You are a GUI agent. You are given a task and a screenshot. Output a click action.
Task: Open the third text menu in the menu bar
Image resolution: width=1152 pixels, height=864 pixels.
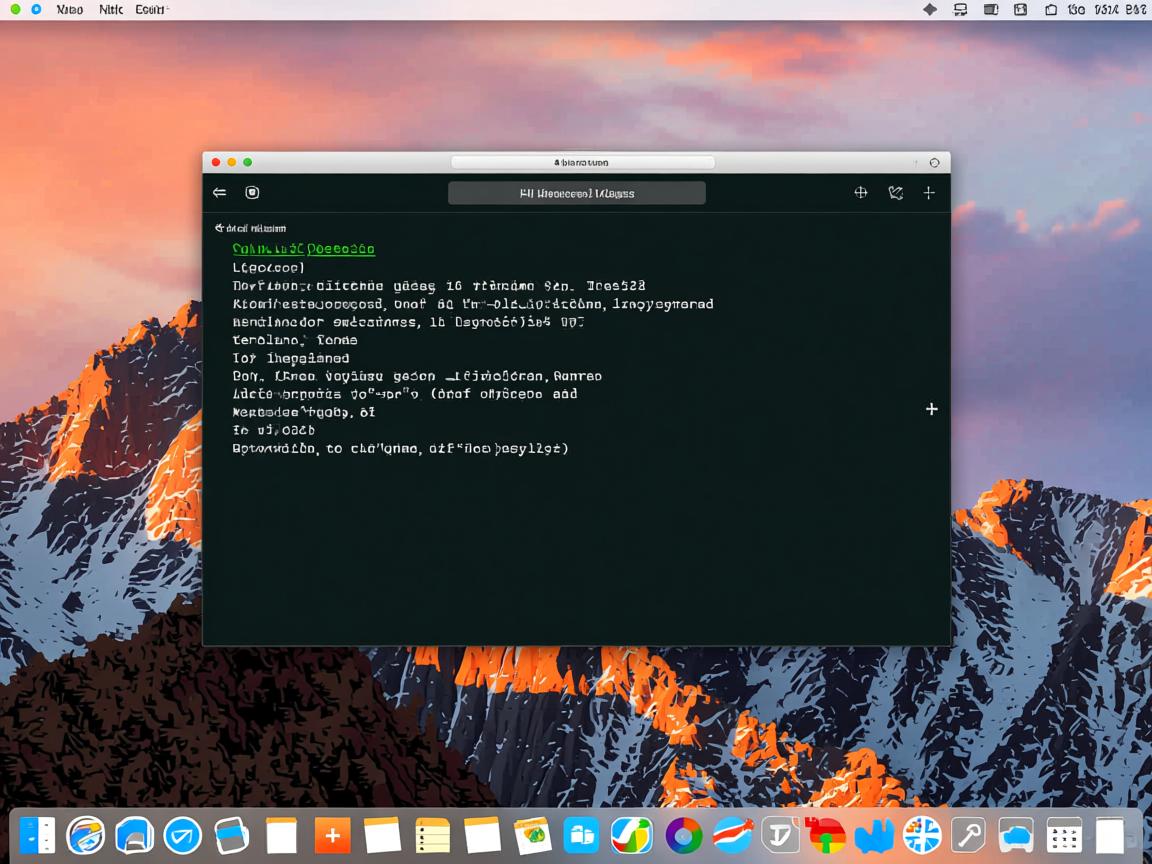tap(151, 9)
